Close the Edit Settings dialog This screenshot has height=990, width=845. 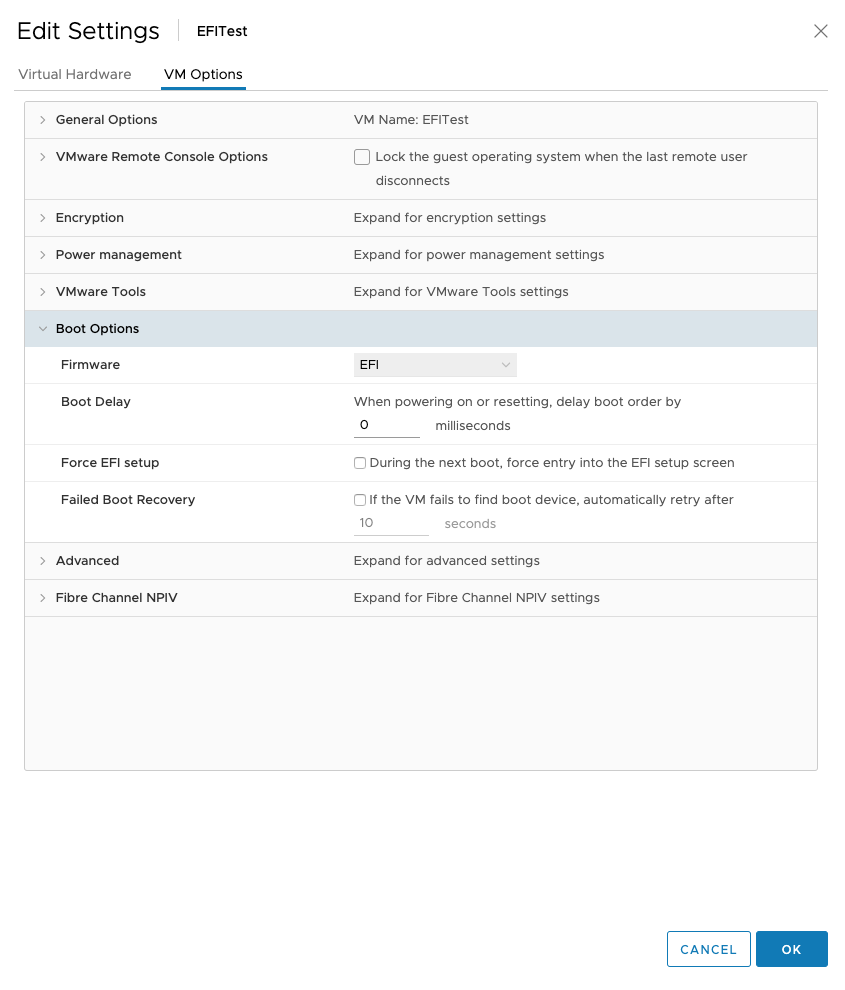click(820, 31)
